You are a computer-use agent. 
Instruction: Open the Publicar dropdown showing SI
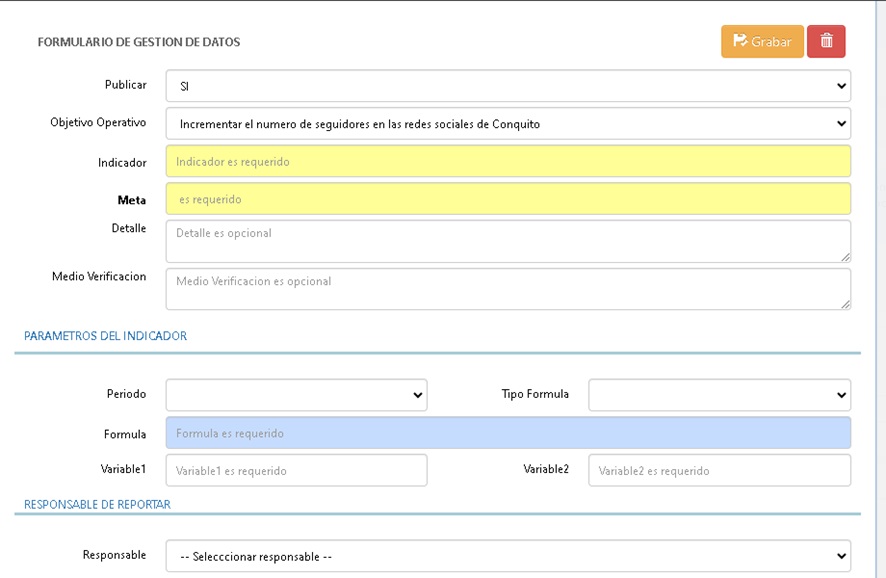508,86
